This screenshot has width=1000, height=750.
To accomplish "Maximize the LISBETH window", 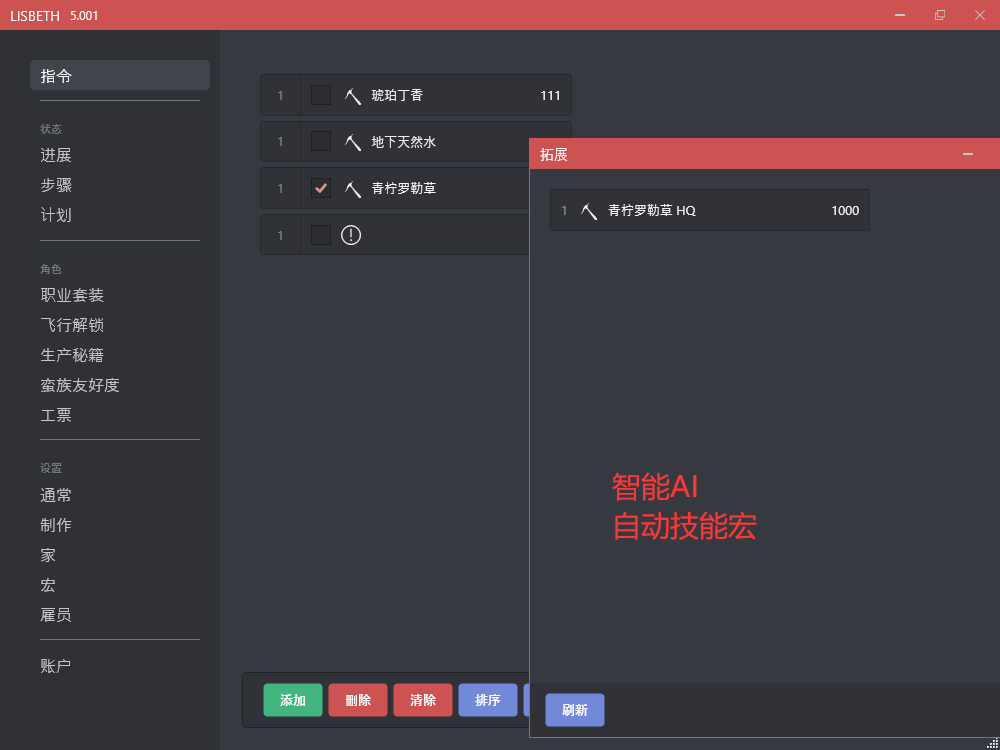I will (939, 15).
